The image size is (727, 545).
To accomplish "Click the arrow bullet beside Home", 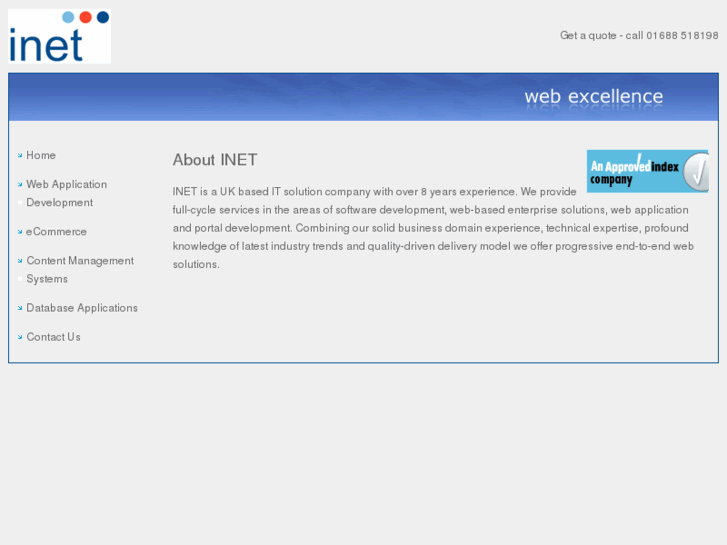I will (20, 155).
